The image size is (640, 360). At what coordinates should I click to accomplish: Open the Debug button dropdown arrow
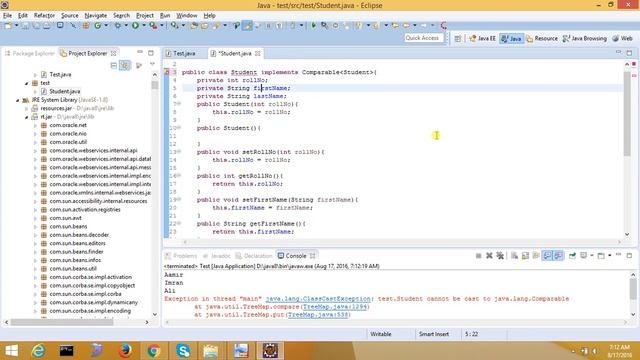tap(126, 25)
